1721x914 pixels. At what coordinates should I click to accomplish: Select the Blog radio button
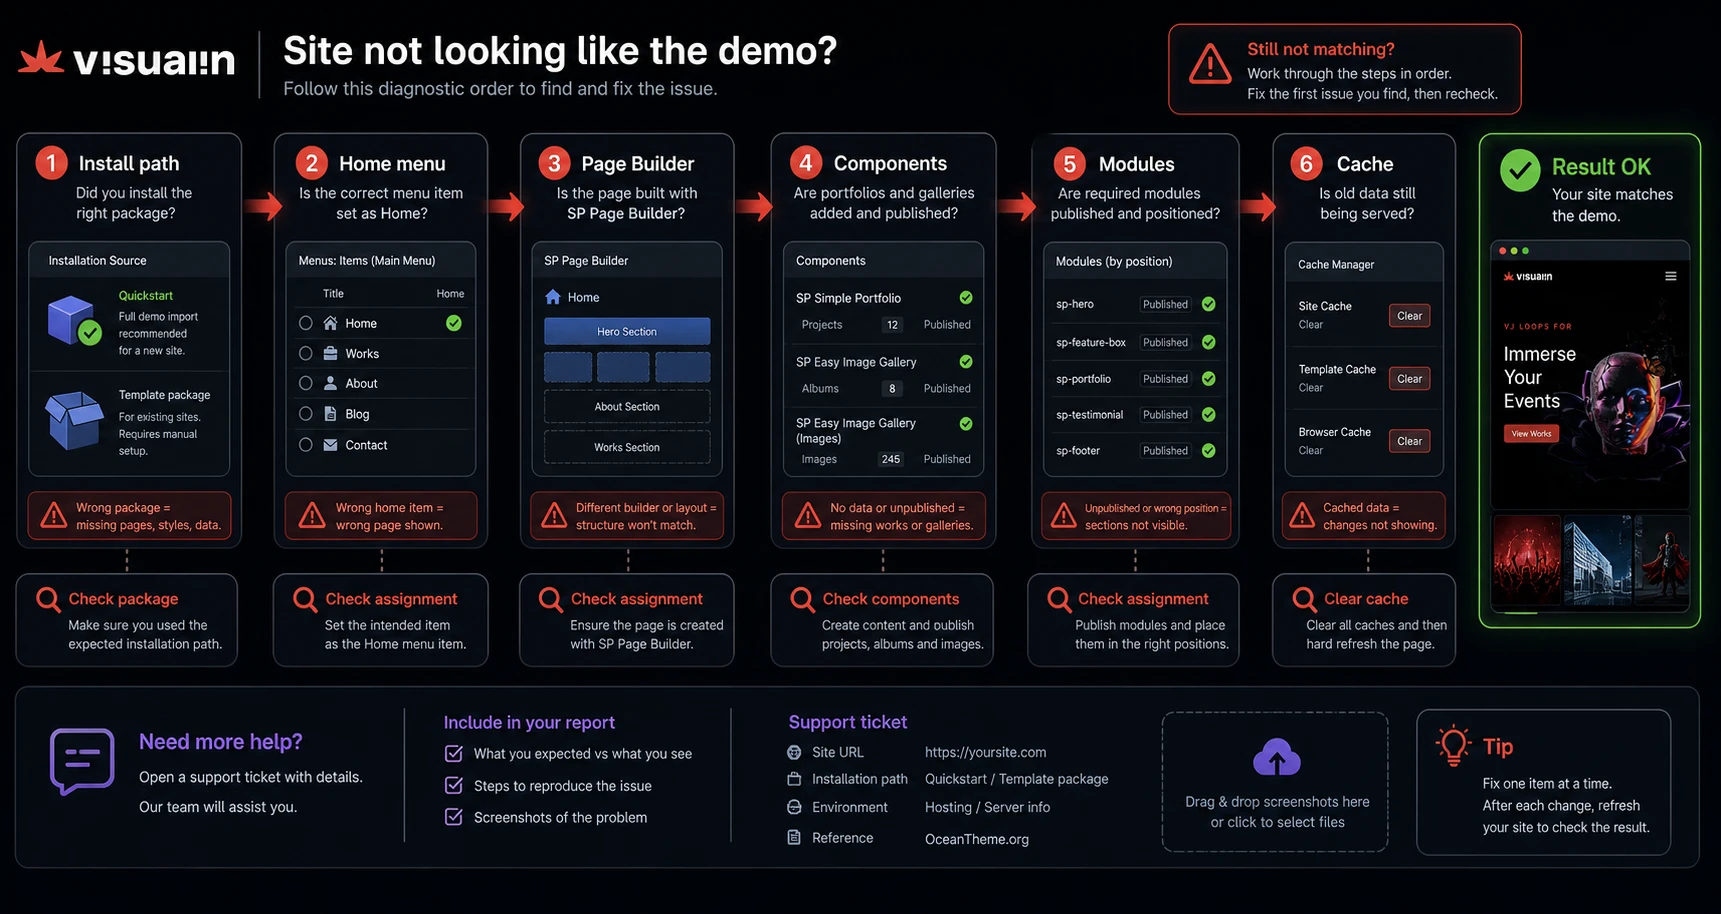pos(306,413)
